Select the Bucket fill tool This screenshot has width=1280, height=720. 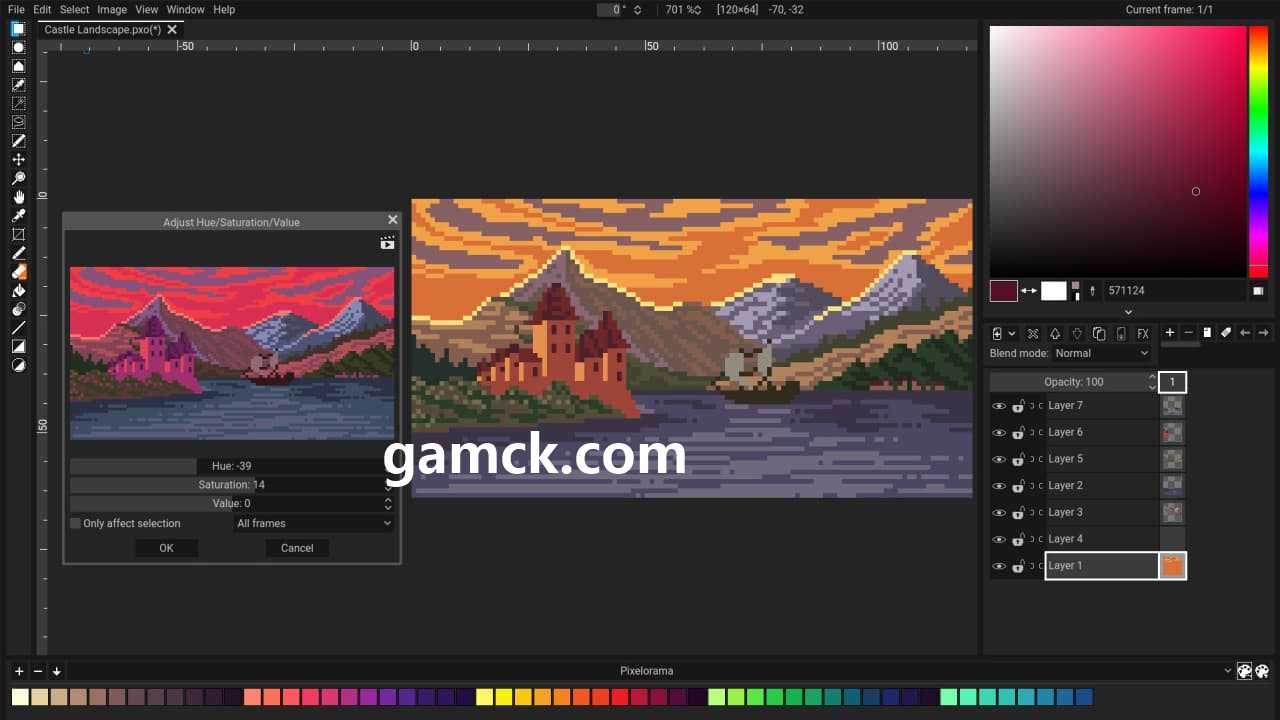[18, 290]
